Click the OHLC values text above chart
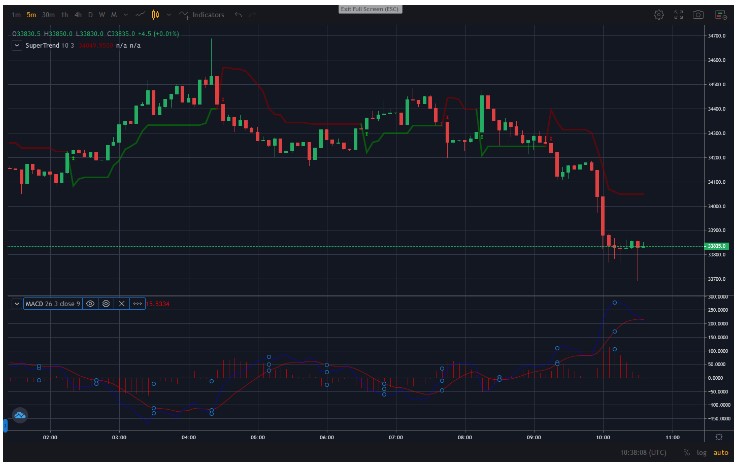 [x=96, y=34]
